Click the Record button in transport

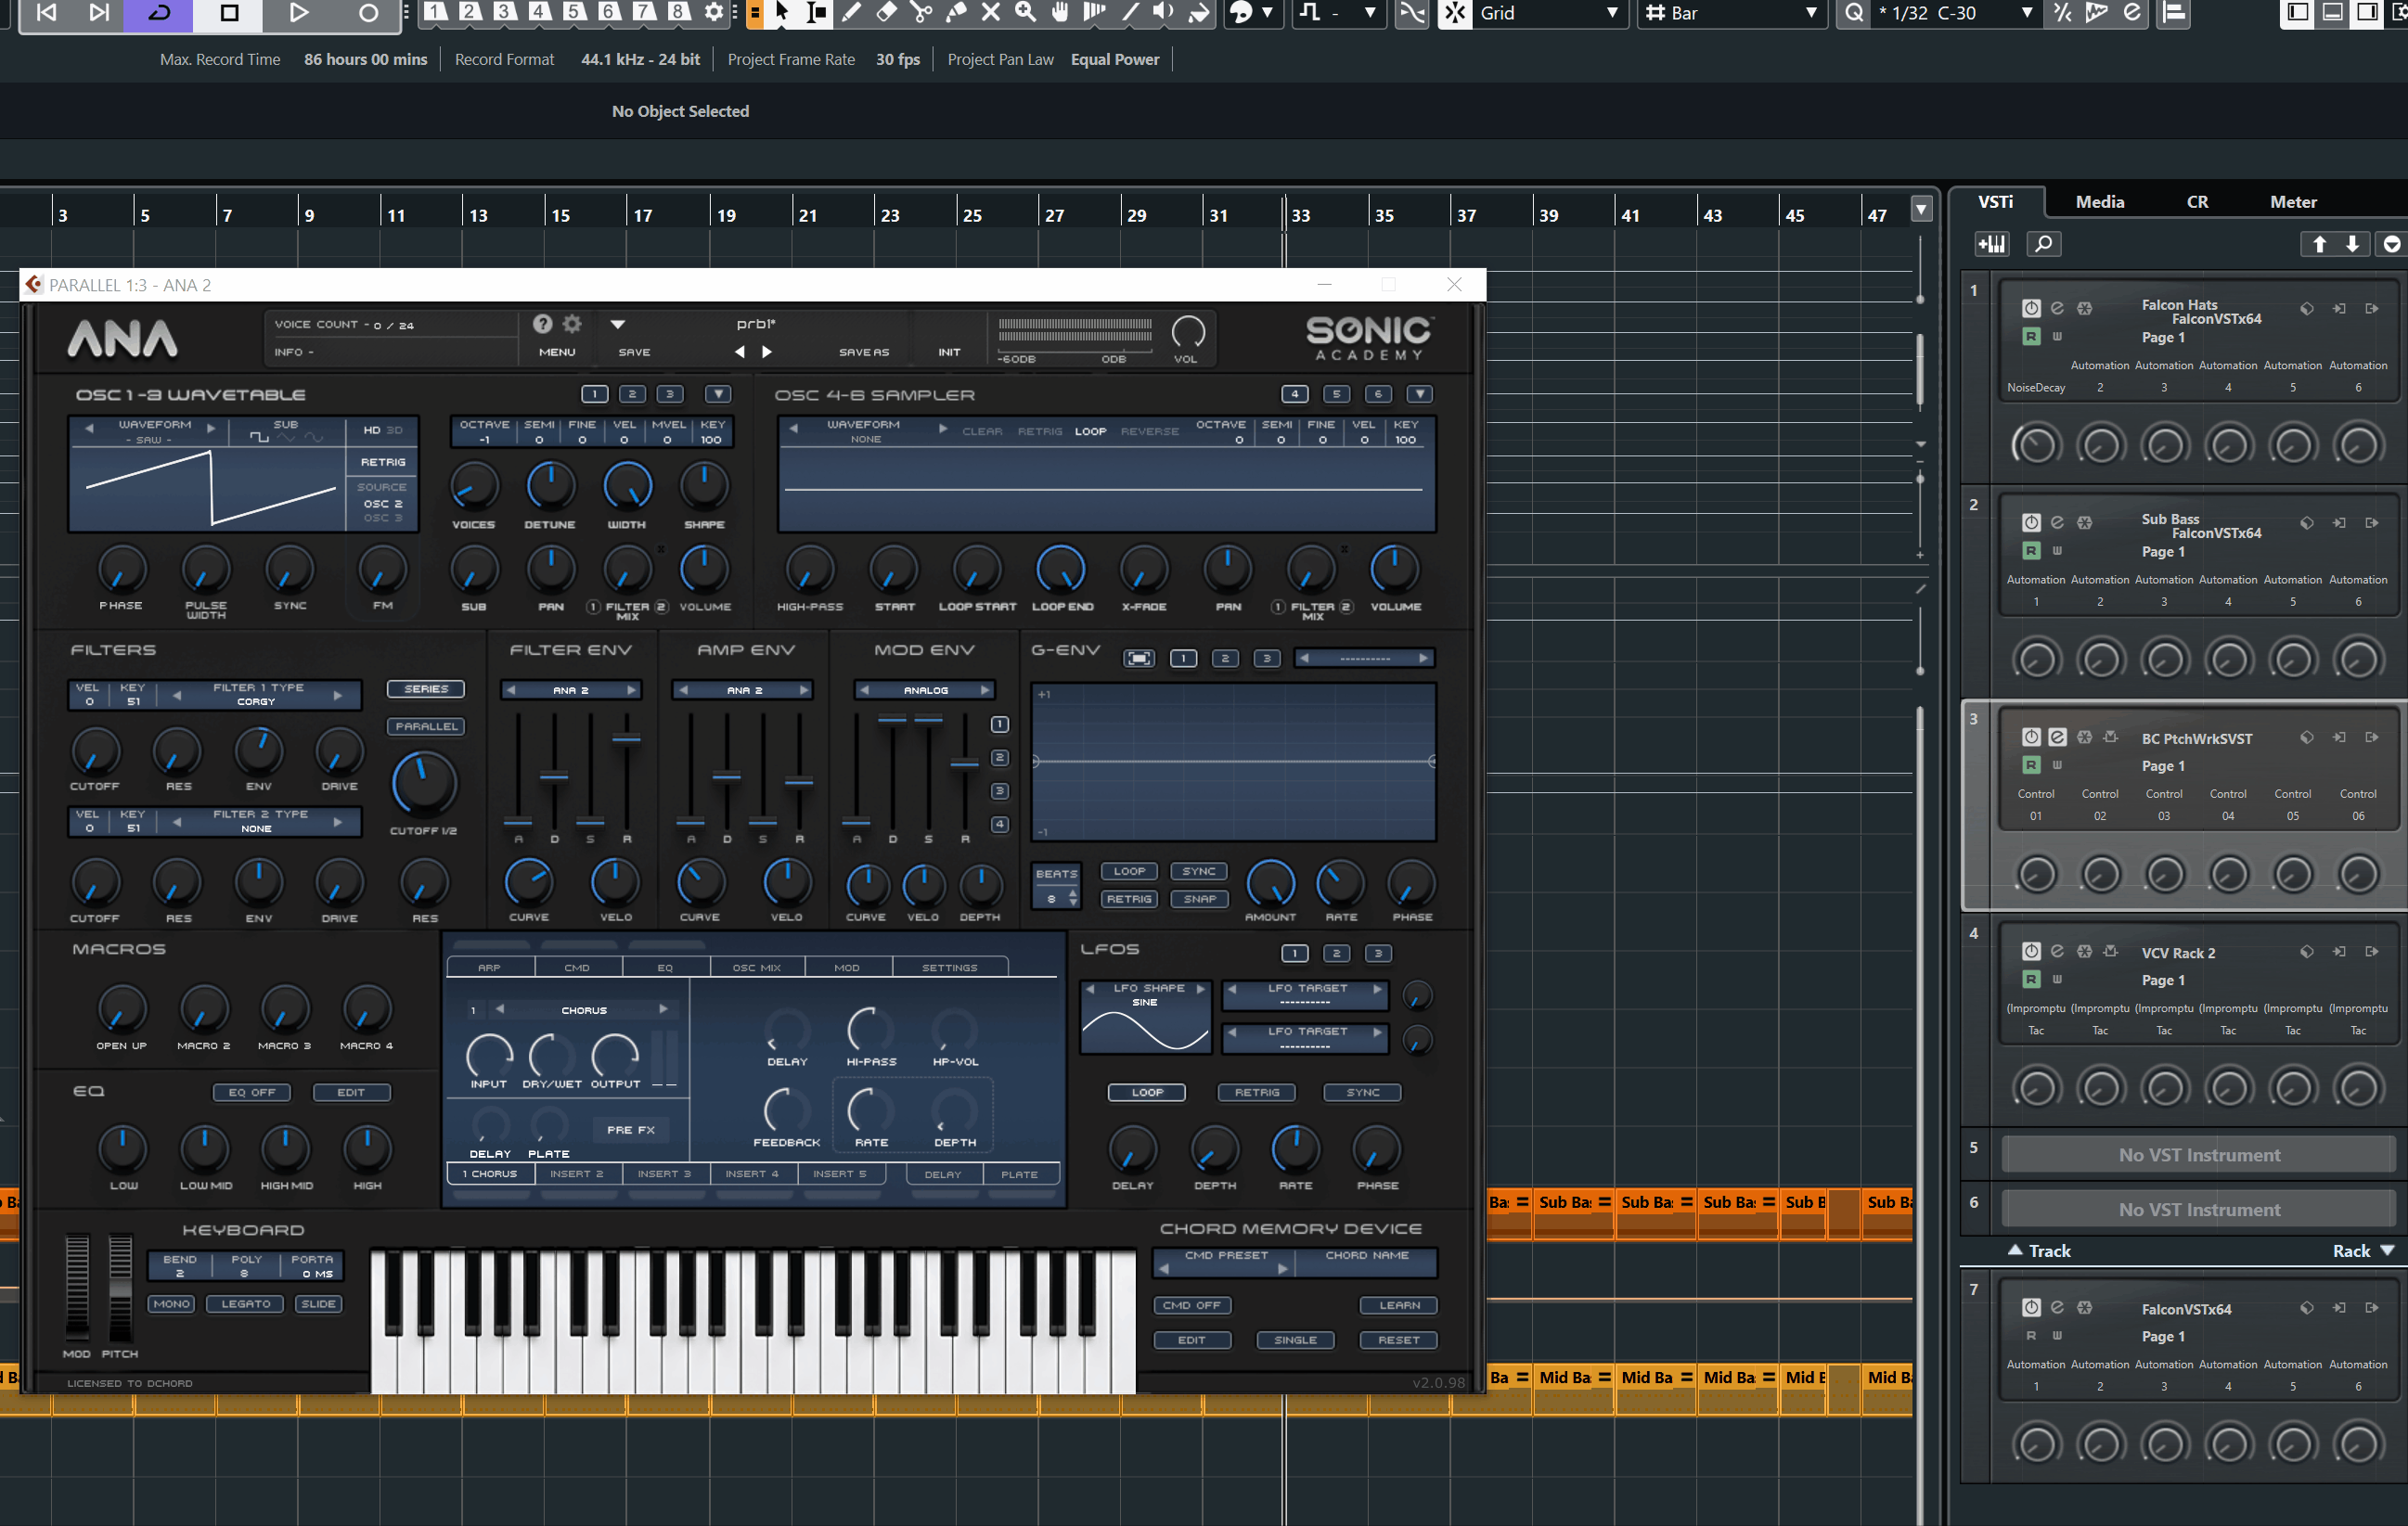(368, 13)
